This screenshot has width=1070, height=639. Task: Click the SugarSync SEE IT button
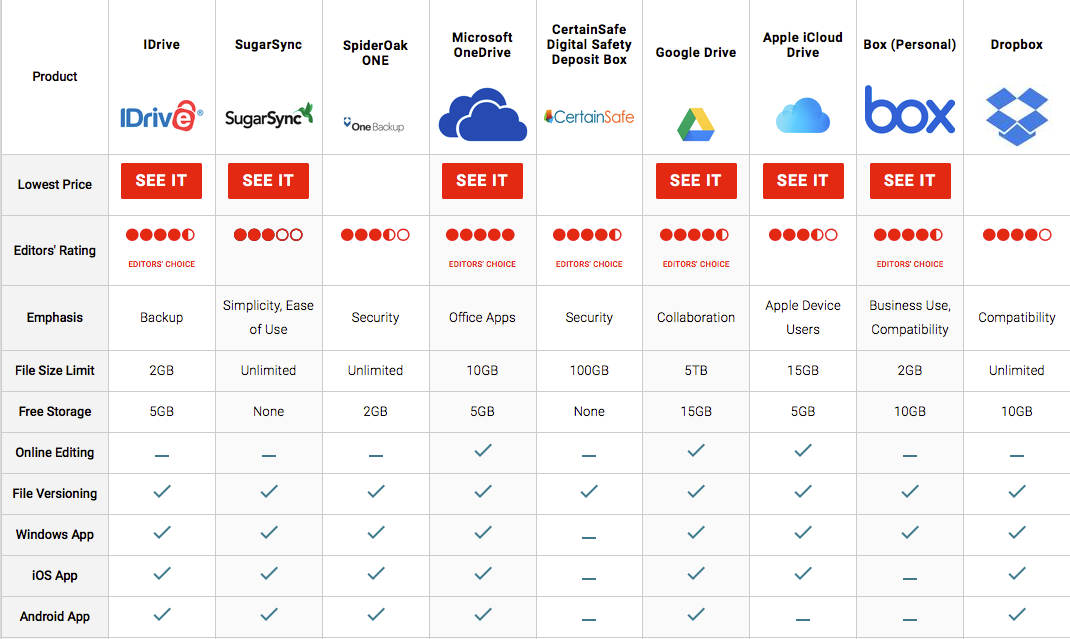[x=268, y=181]
